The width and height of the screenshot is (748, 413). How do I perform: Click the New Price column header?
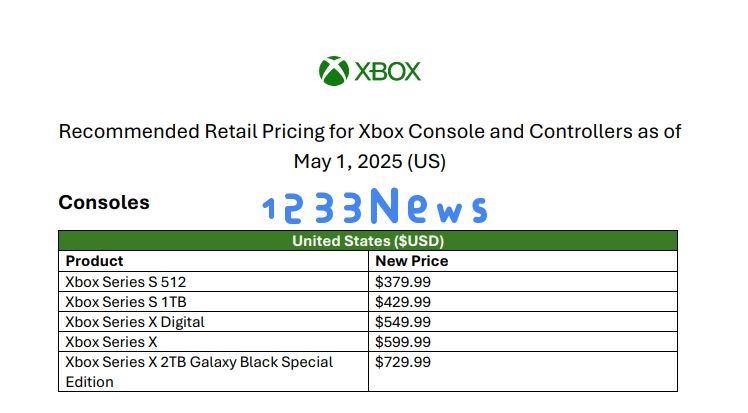coord(523,261)
